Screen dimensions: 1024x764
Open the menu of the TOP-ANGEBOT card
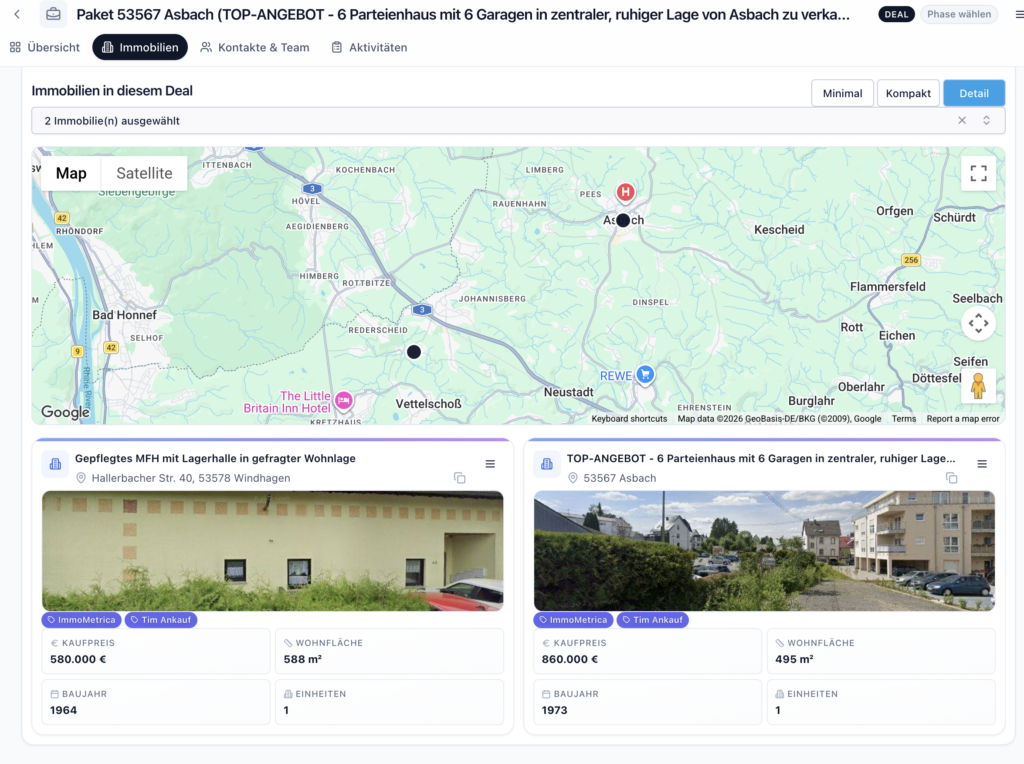click(982, 464)
